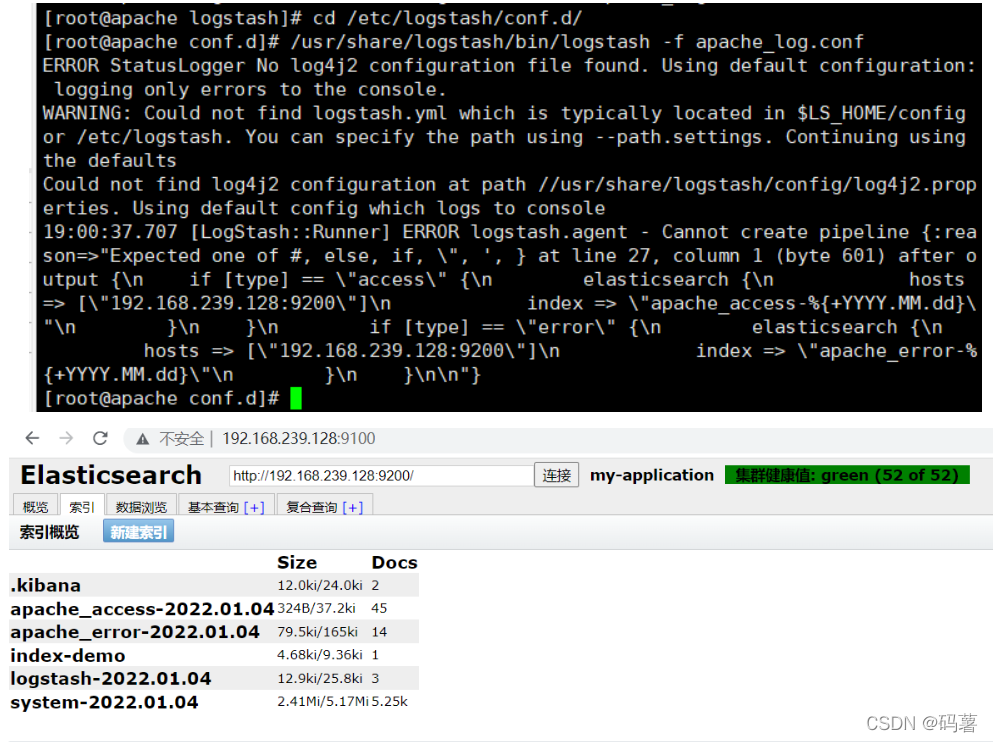Image resolution: width=993 pixels, height=742 pixels.
Task: Click the Elasticsearch heading
Action: (111, 475)
